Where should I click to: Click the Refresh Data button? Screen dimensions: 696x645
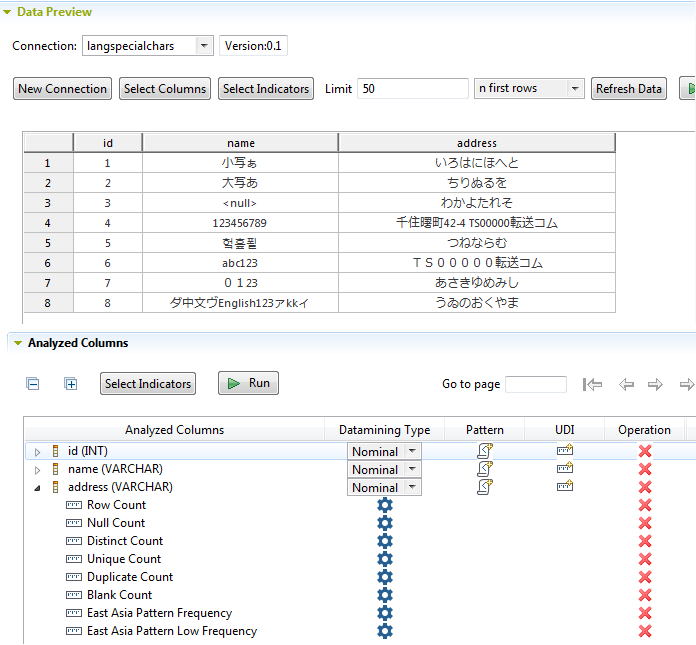tap(628, 88)
